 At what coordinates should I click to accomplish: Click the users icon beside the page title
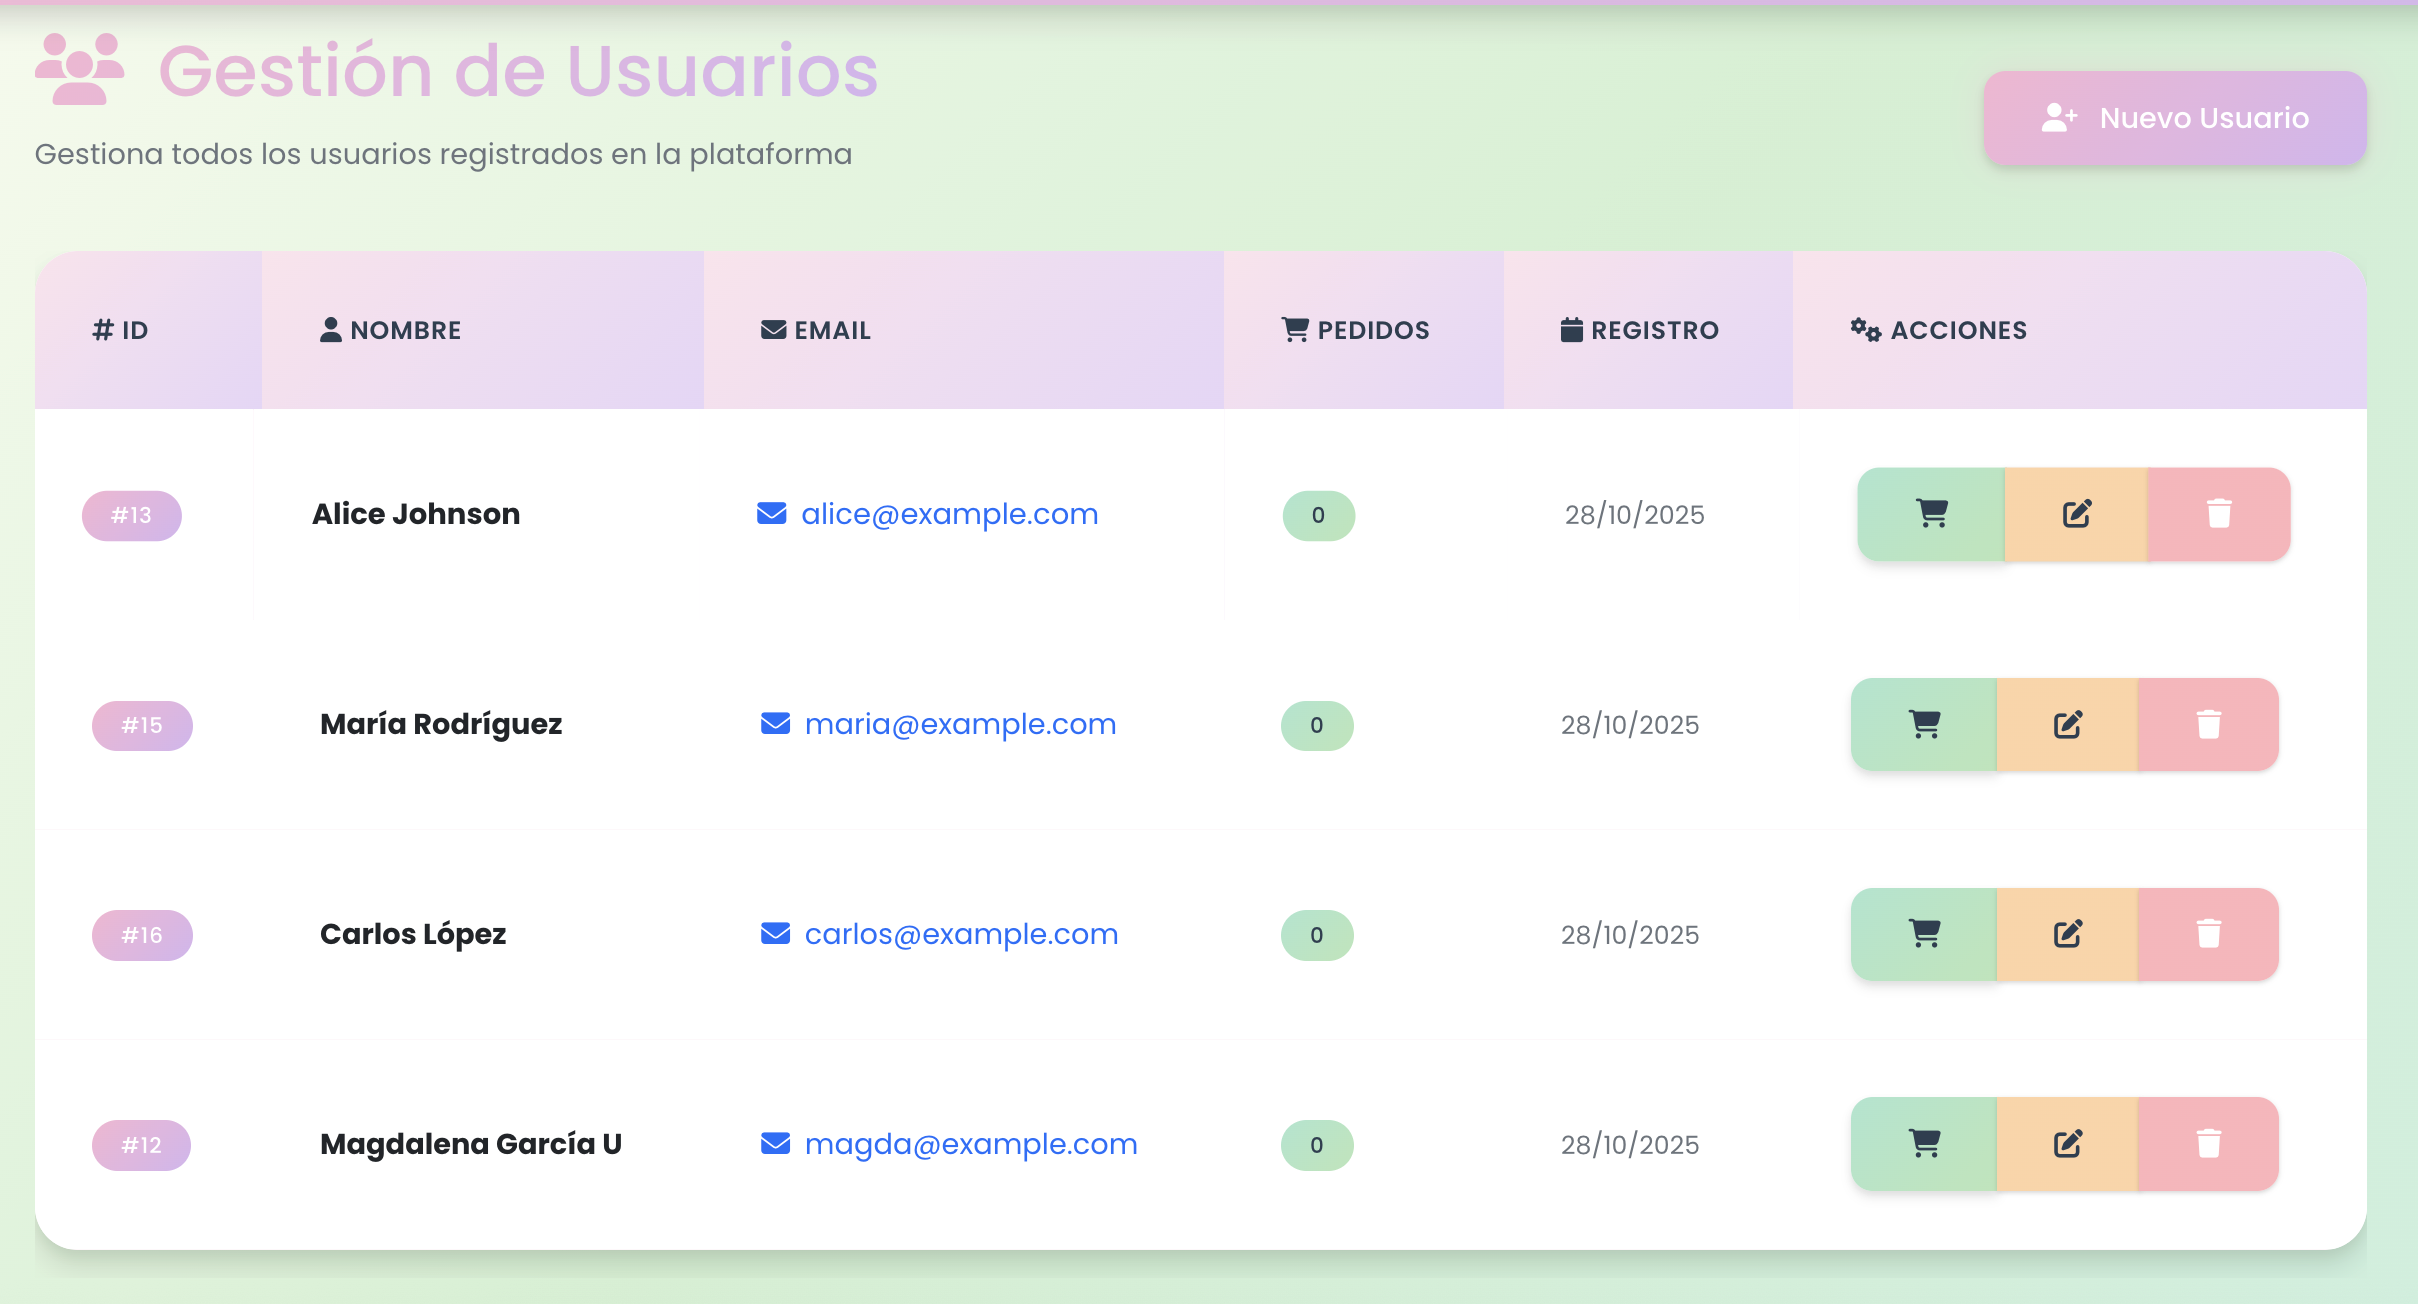(x=80, y=67)
